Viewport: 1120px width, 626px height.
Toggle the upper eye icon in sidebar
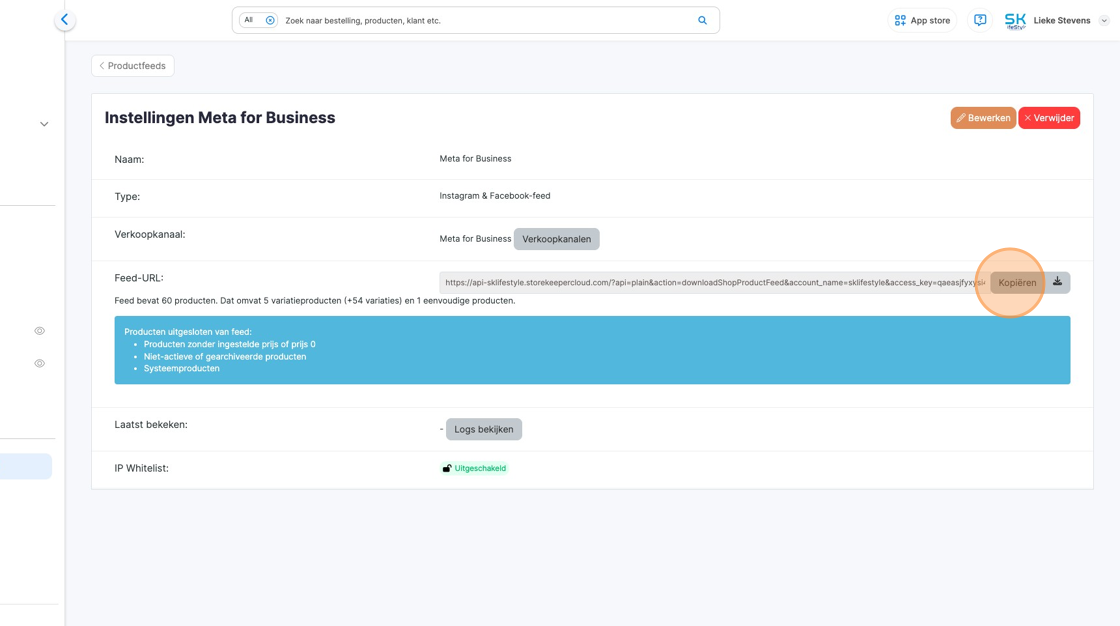40,331
